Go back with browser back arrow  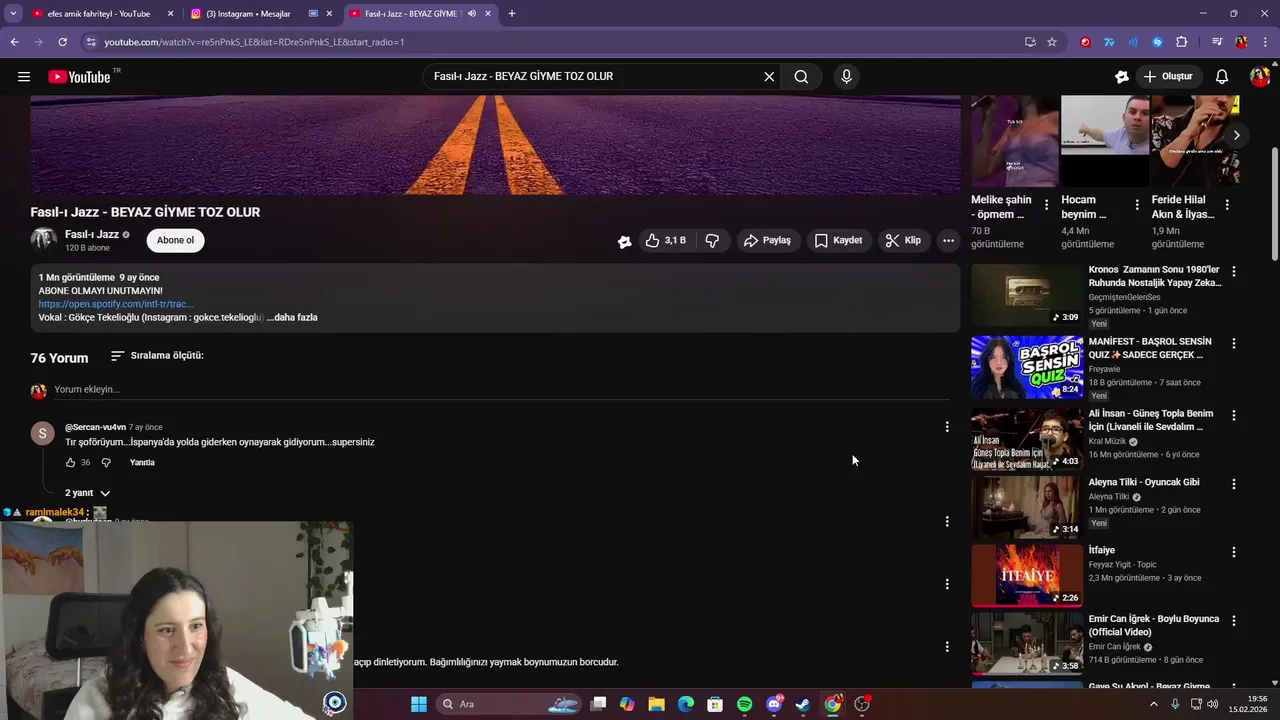click(x=14, y=42)
